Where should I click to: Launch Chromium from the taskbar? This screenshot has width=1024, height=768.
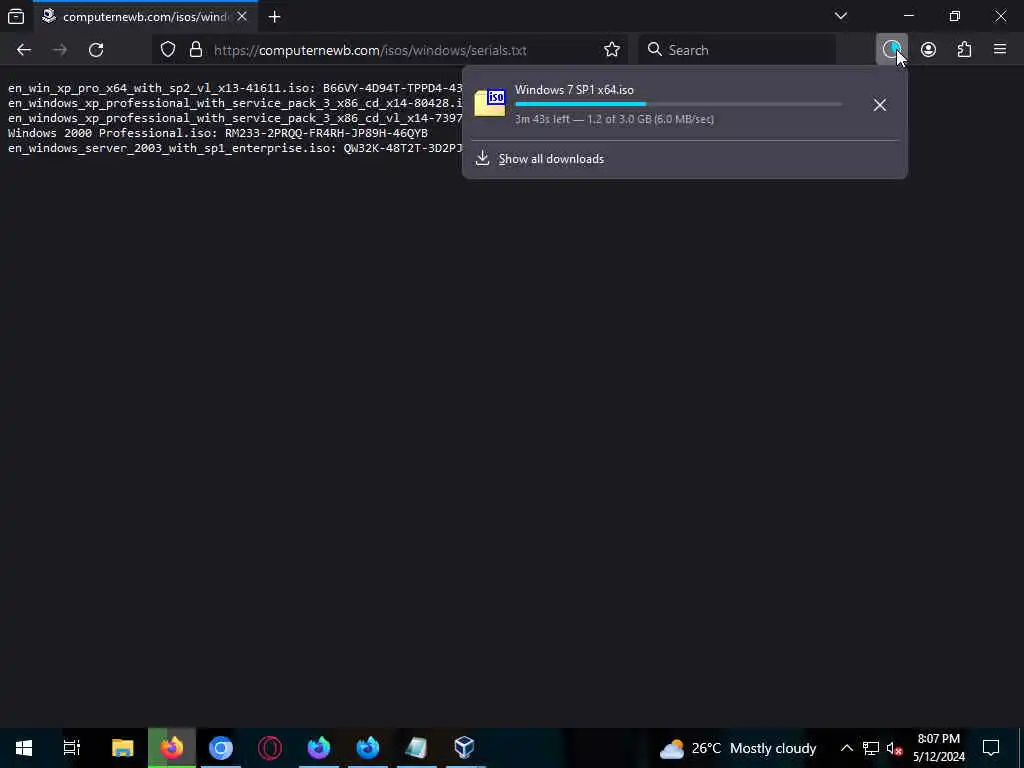(221, 748)
